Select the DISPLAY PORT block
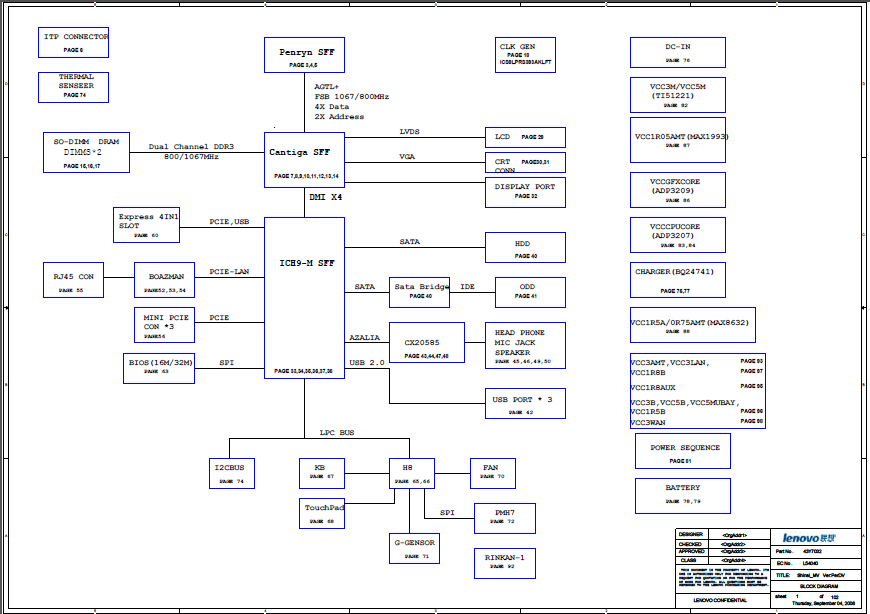The height and width of the screenshot is (614, 870). 525,192
